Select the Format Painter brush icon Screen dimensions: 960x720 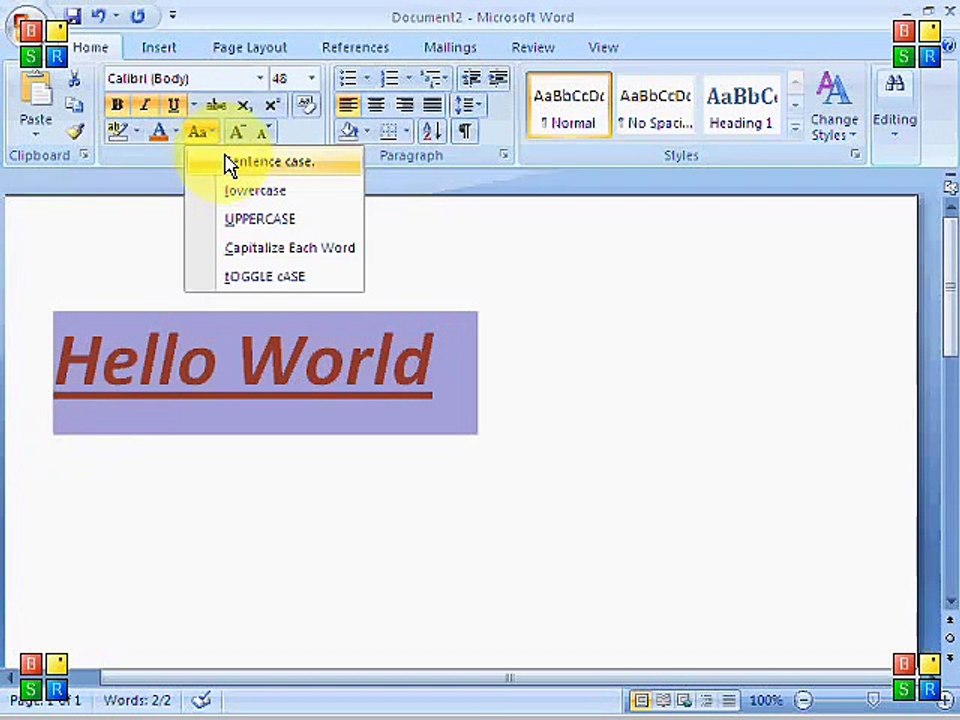pyautogui.click(x=75, y=131)
